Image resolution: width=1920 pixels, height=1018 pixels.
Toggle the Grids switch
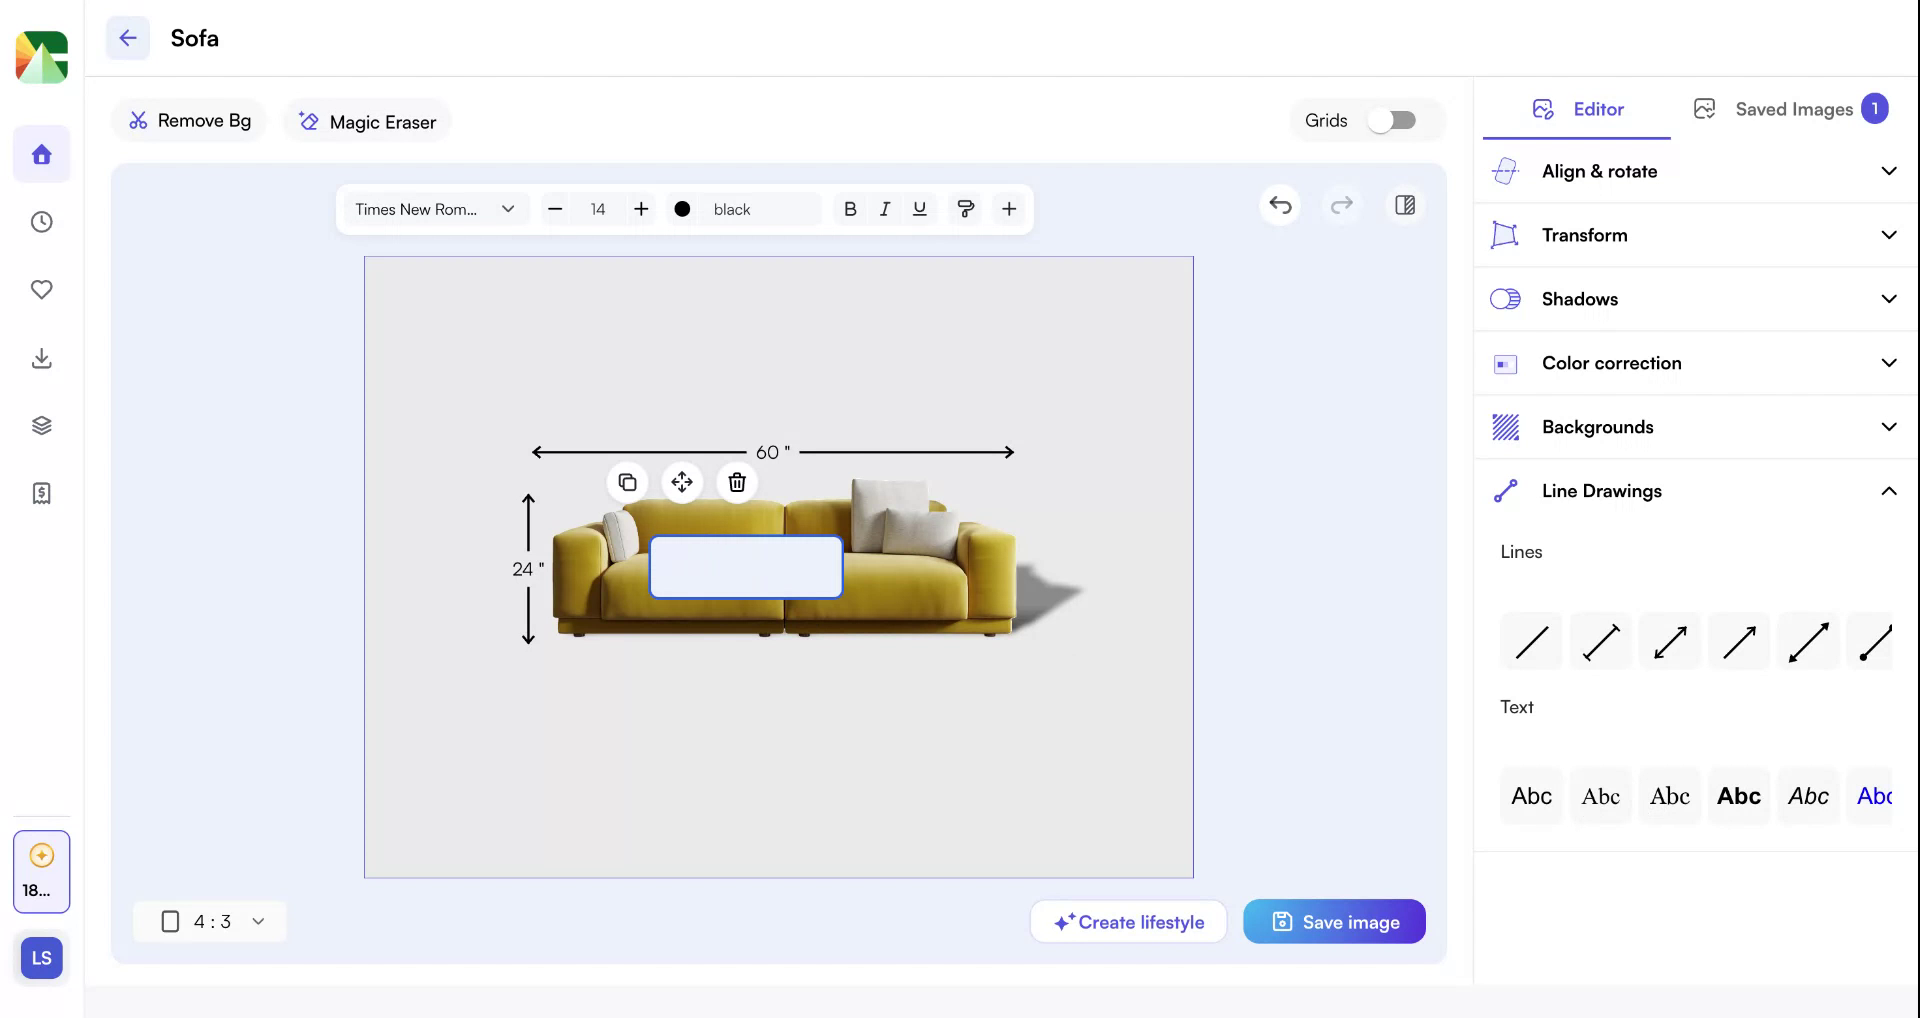[x=1393, y=119]
